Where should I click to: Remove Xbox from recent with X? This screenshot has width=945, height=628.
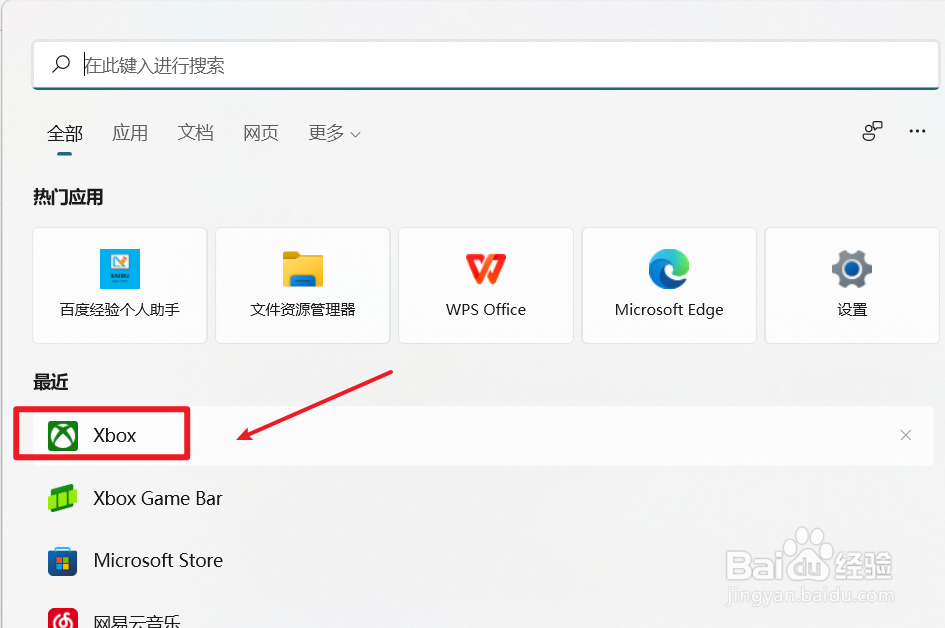pyautogui.click(x=905, y=435)
